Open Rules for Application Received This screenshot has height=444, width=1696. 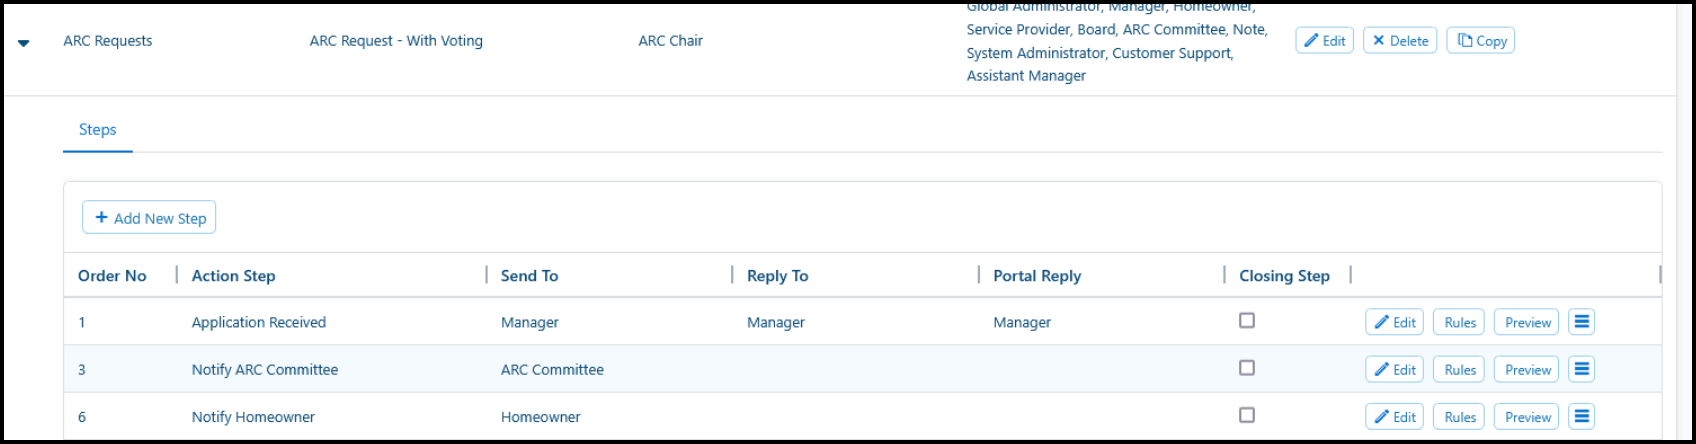pos(1459,322)
